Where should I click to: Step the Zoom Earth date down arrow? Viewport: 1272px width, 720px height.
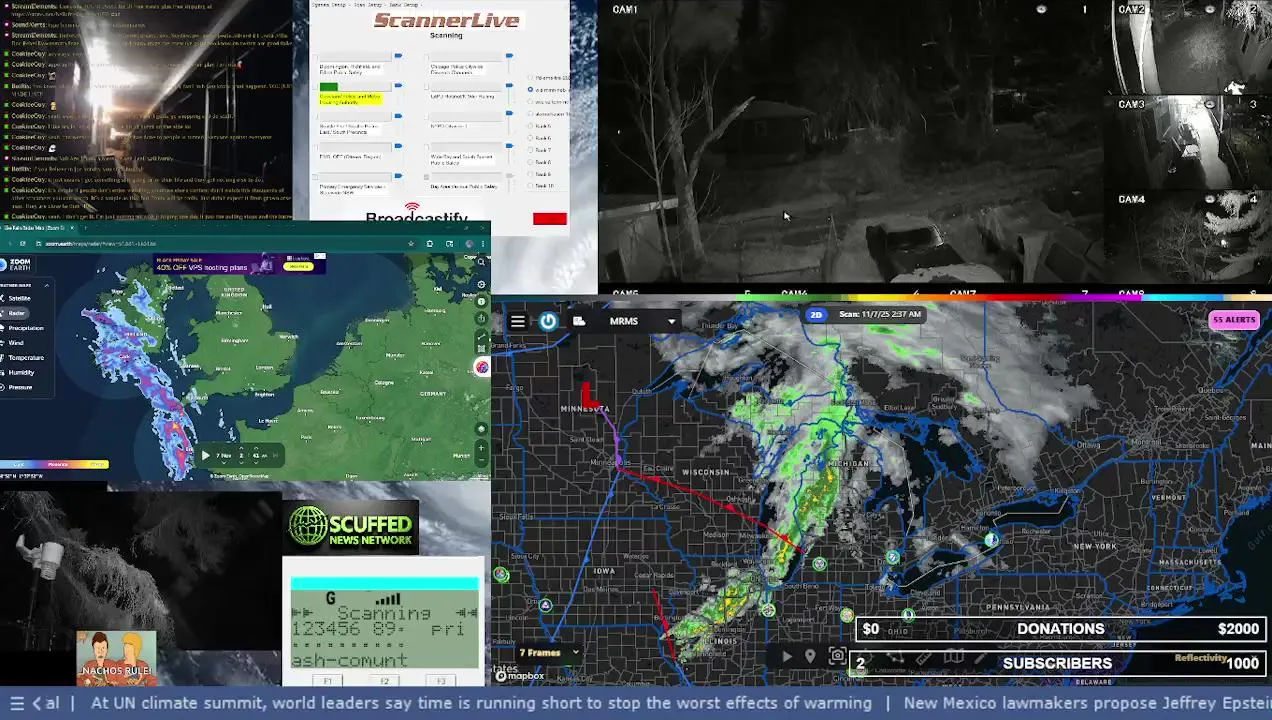coord(224,463)
